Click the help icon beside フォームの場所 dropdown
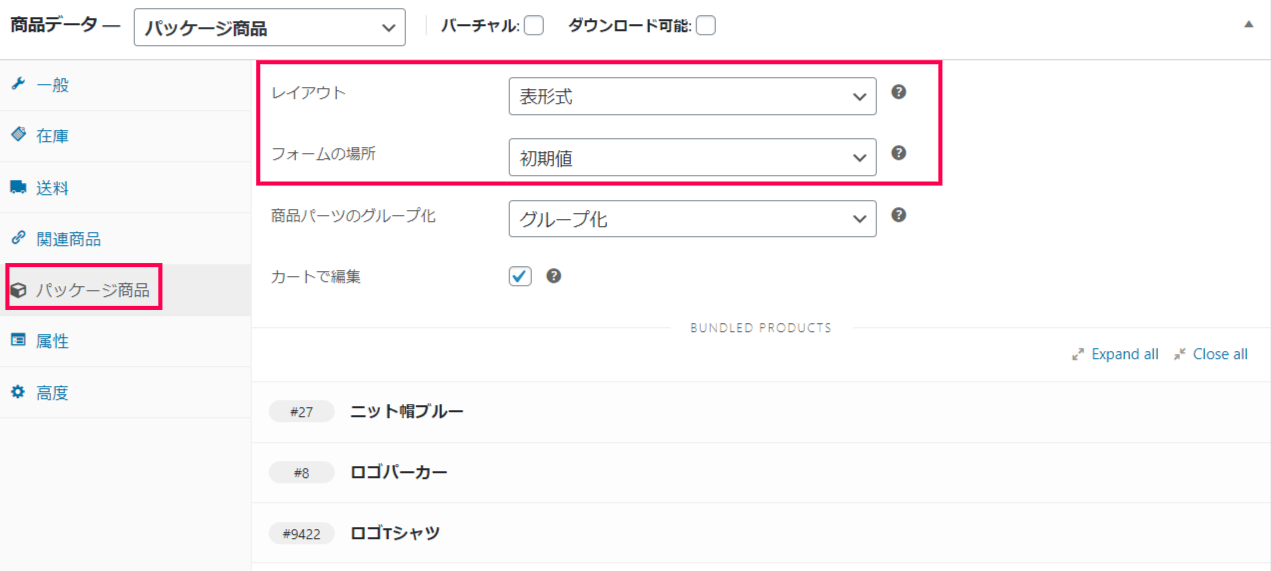1271x571 pixels. tap(898, 153)
